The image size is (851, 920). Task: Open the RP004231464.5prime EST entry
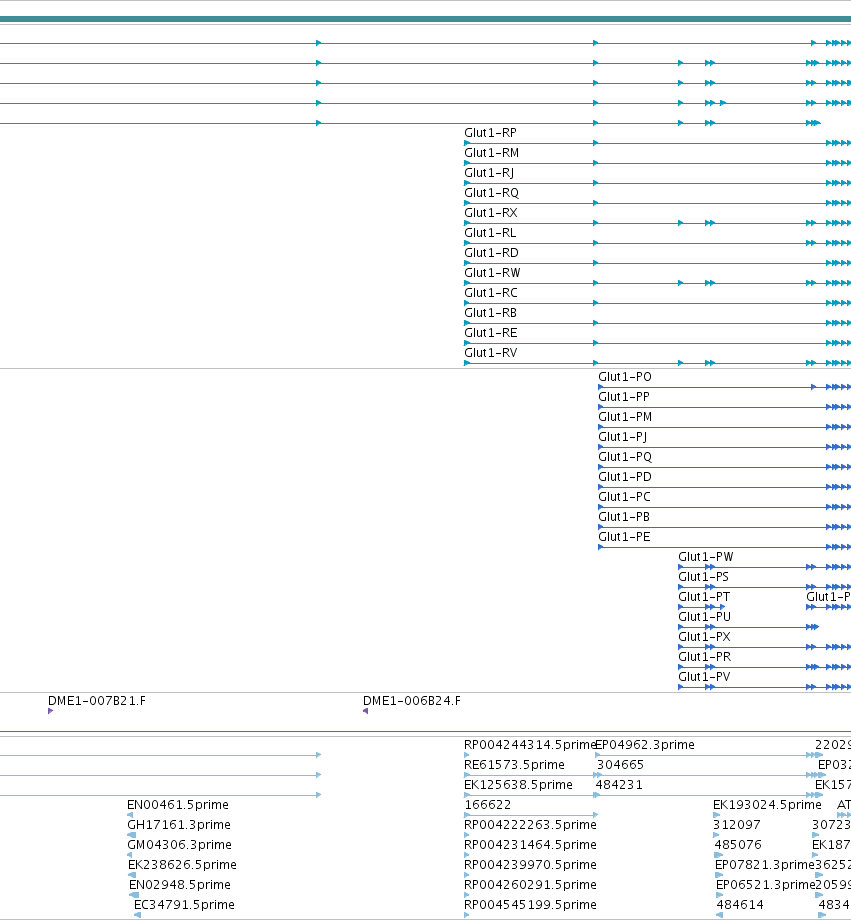(530, 844)
